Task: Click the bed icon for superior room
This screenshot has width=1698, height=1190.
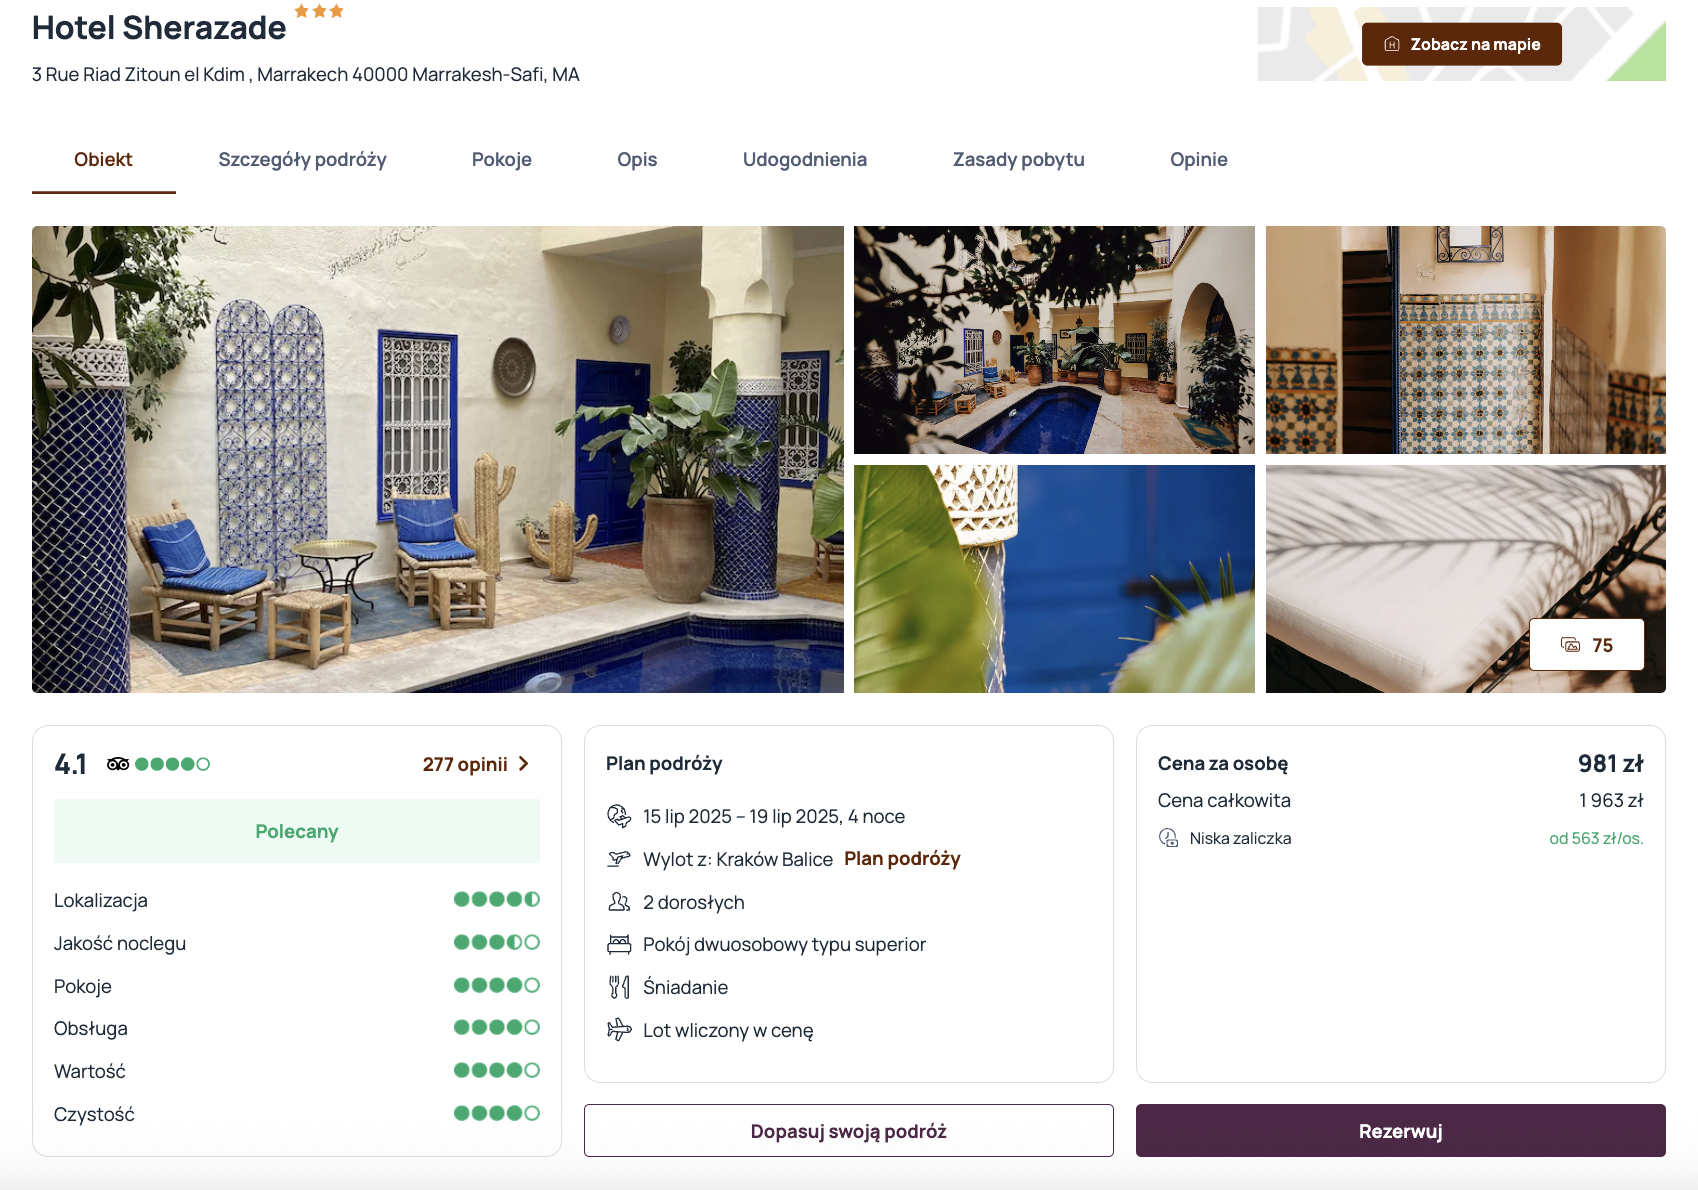Action: click(x=619, y=944)
